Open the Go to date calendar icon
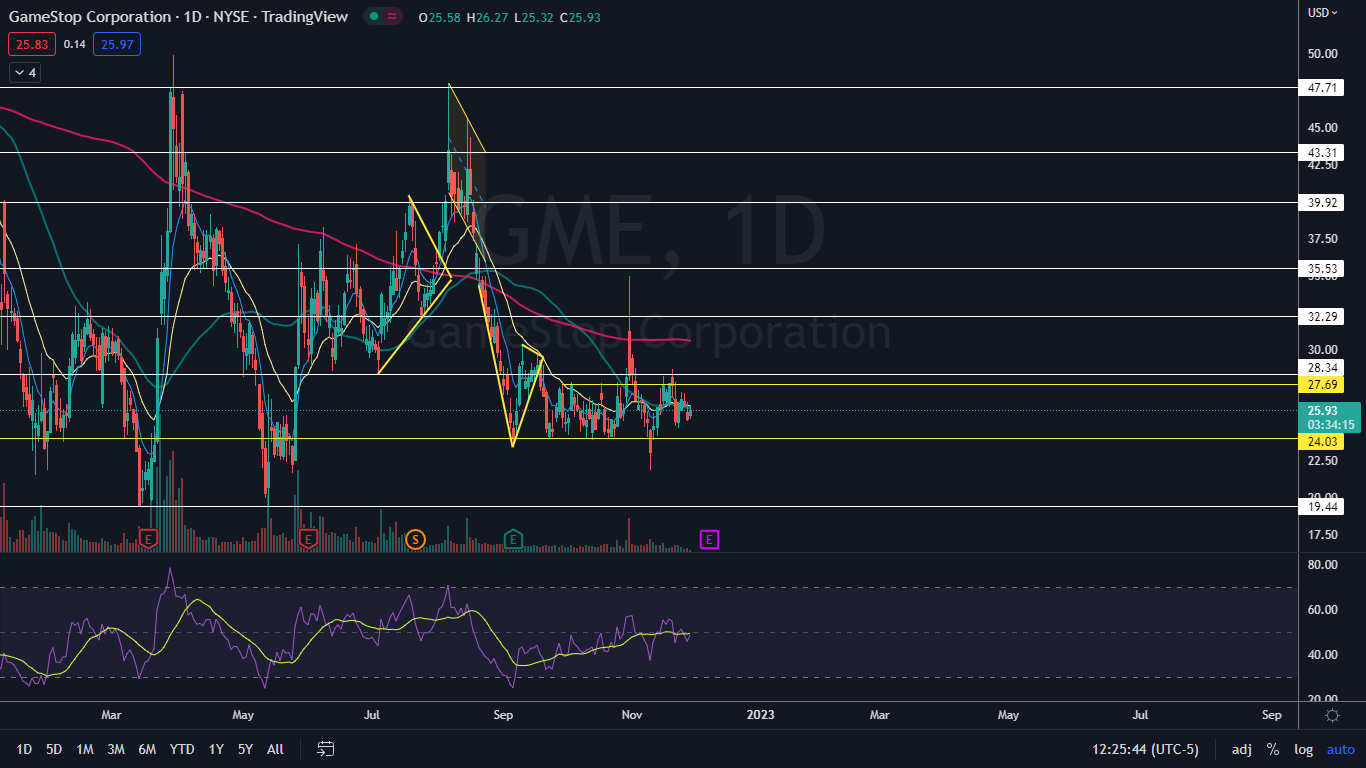Image resolution: width=1366 pixels, height=768 pixels. tap(325, 749)
